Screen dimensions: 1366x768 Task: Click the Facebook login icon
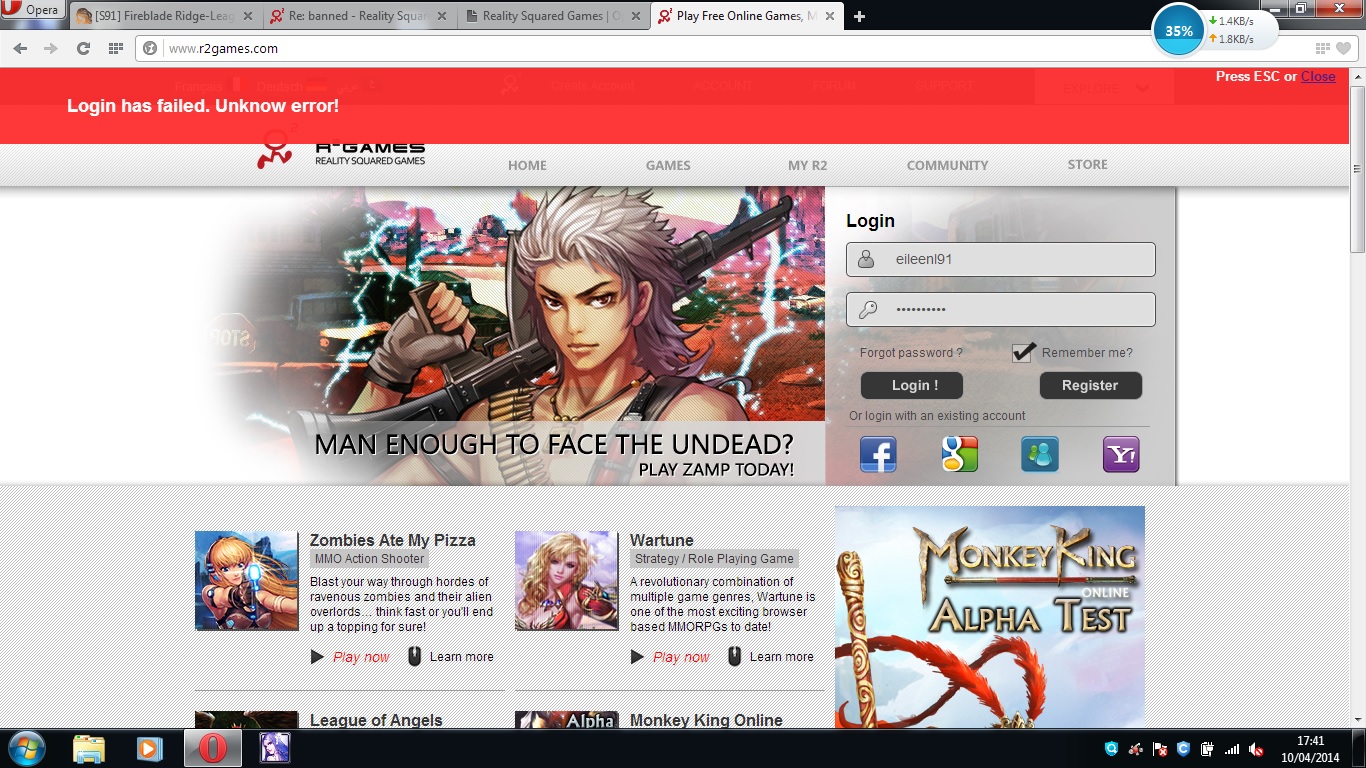(878, 455)
